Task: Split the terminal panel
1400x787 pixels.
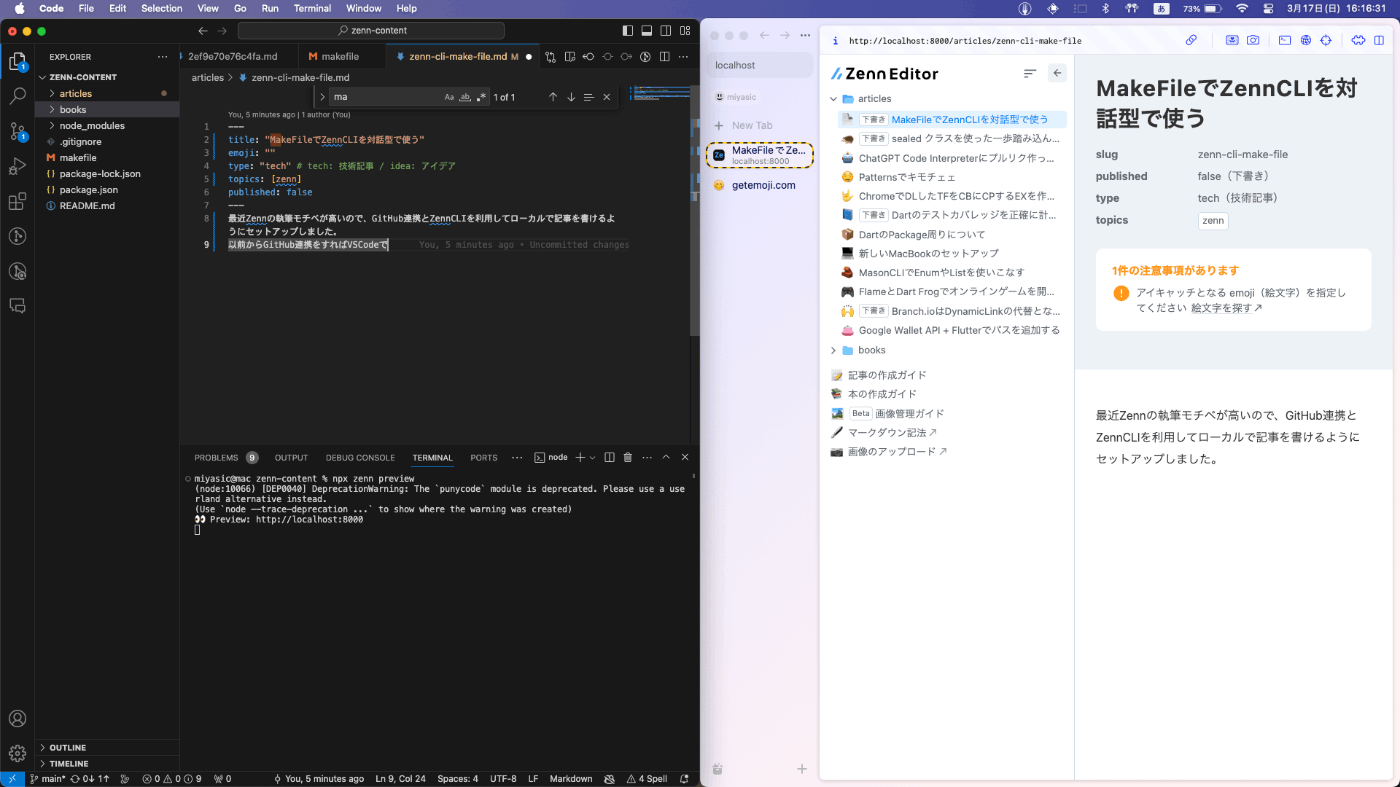Action: tap(609, 457)
